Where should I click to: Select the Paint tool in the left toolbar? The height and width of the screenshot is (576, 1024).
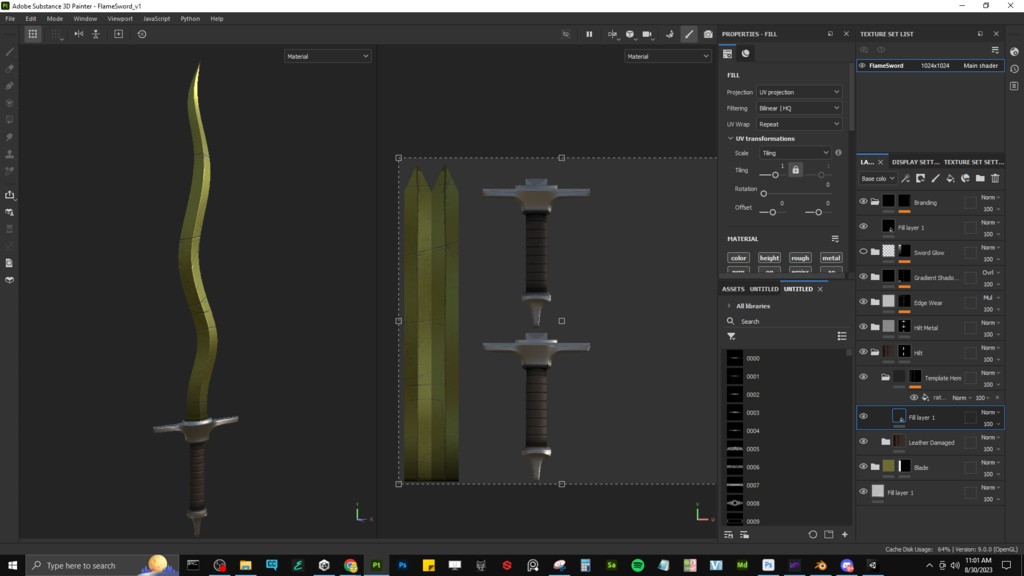pyautogui.click(x=11, y=52)
